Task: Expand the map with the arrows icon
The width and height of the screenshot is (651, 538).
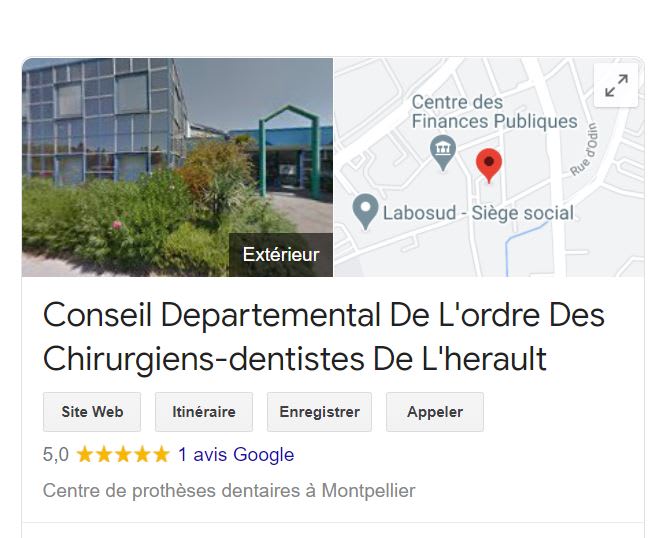Action: coord(616,86)
